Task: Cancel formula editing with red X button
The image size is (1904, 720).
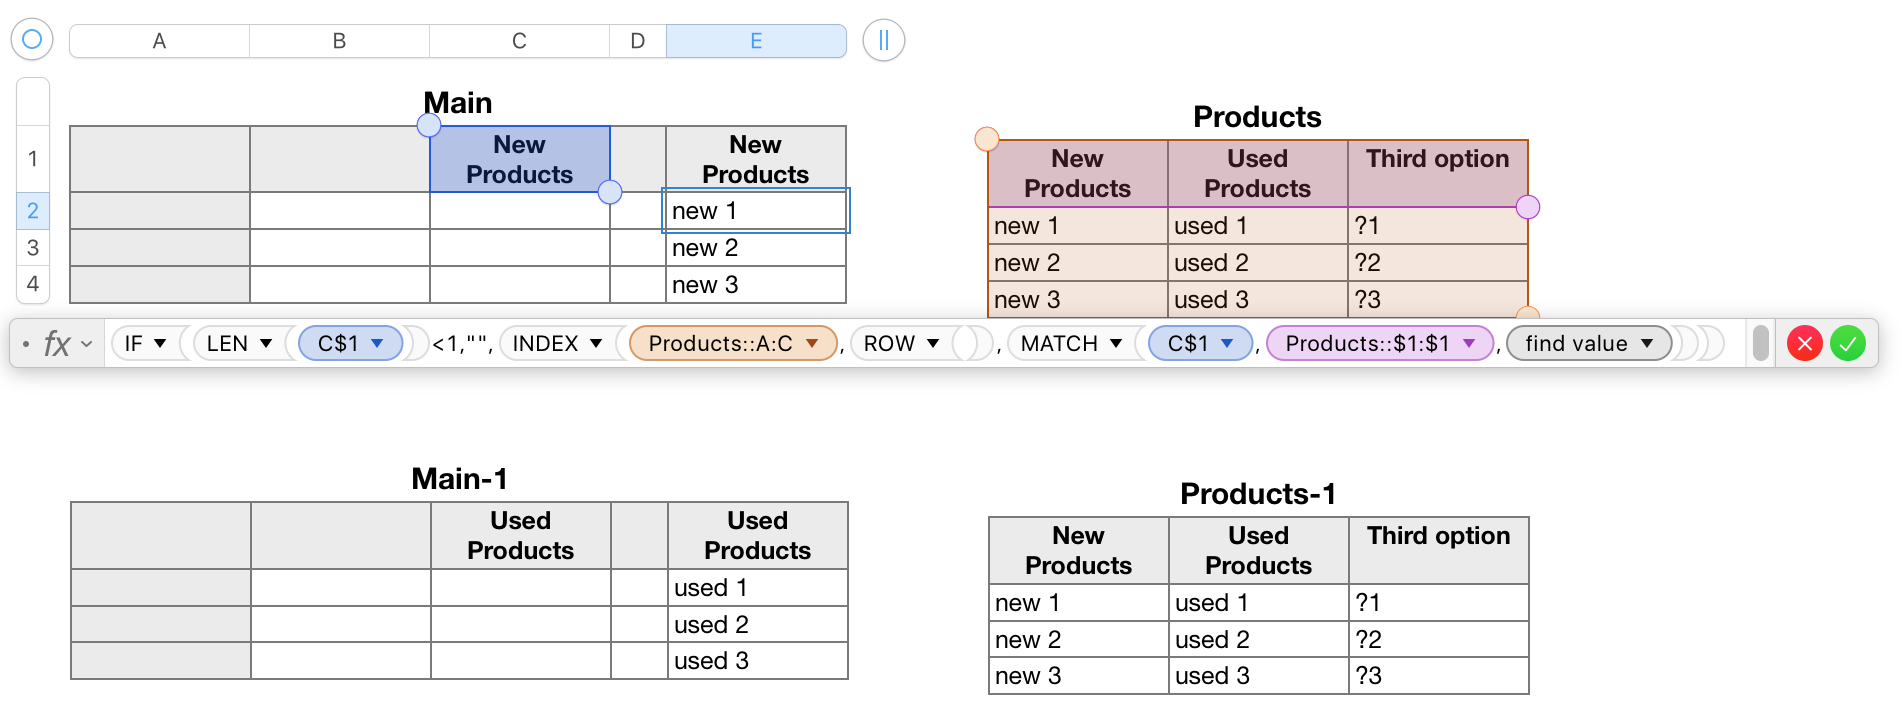Action: [1804, 344]
